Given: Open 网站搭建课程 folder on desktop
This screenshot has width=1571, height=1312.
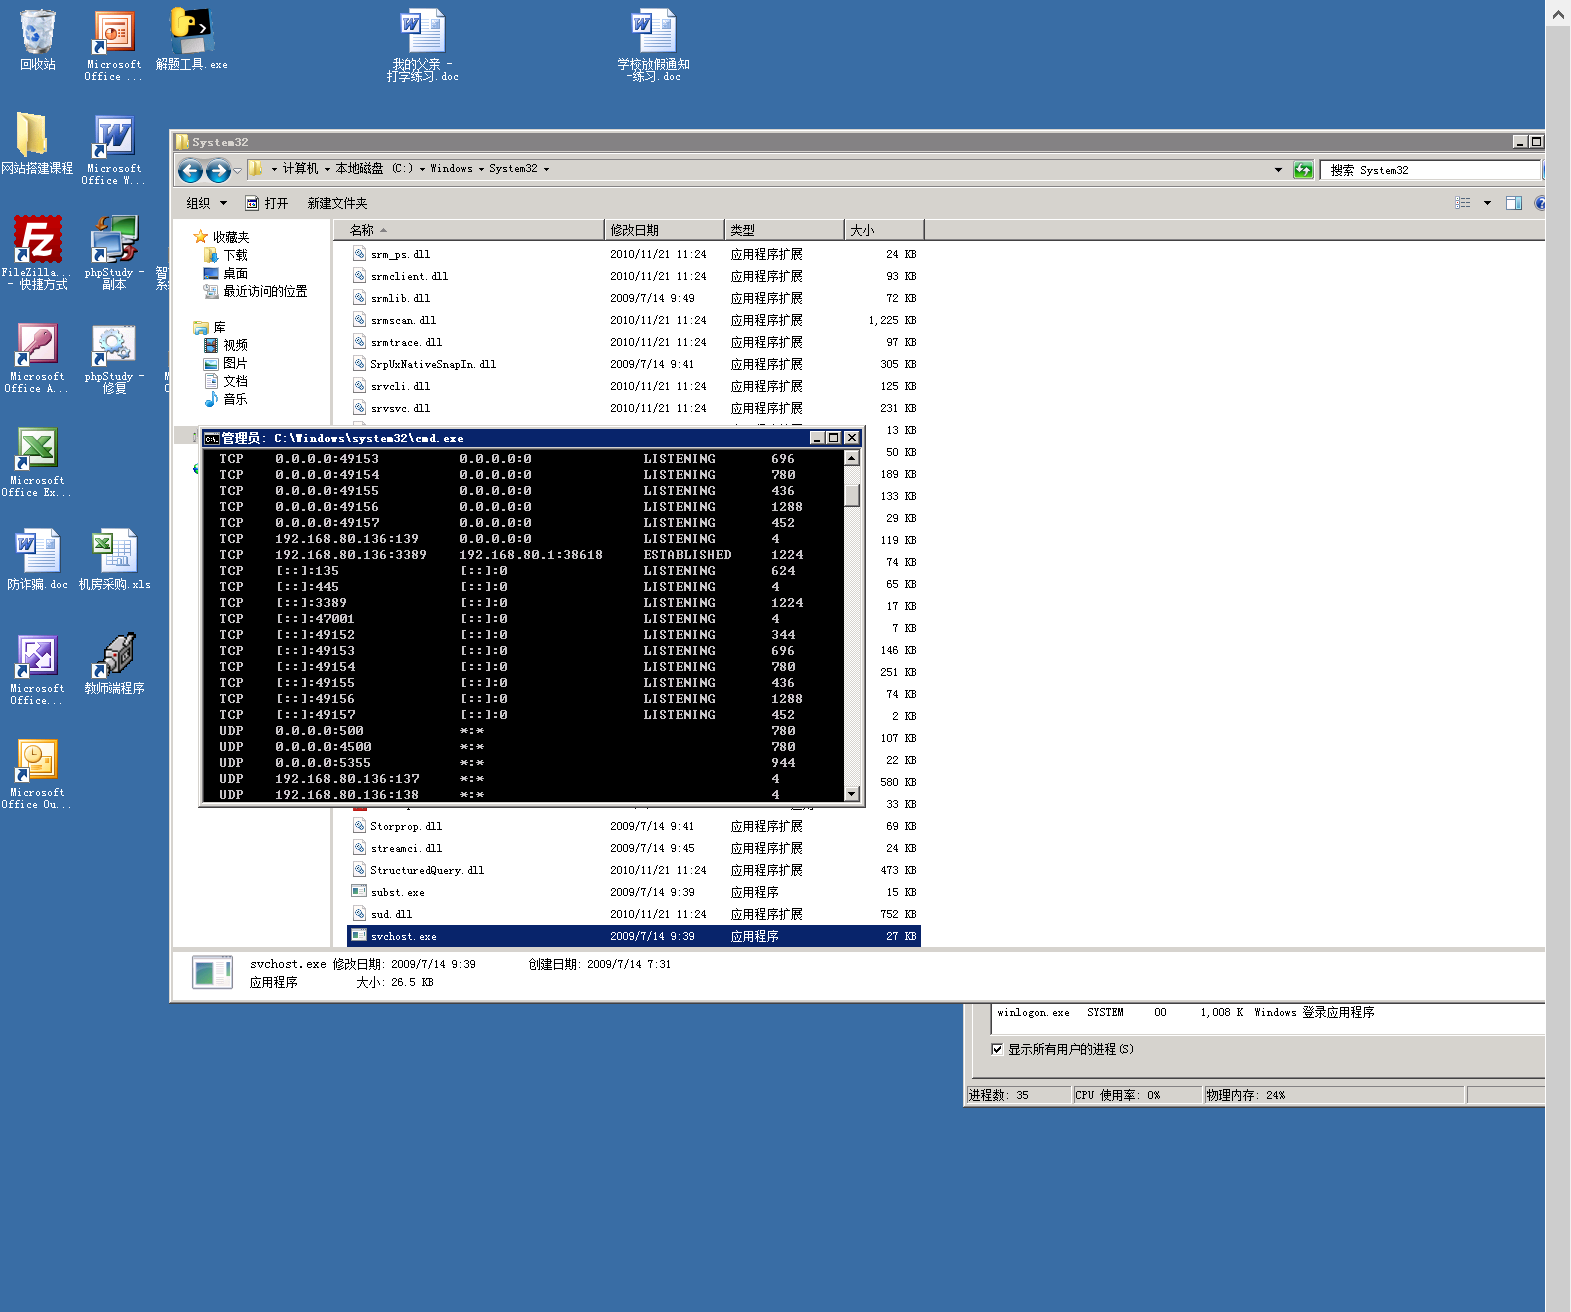Looking at the screenshot, I should pyautogui.click(x=37, y=144).
